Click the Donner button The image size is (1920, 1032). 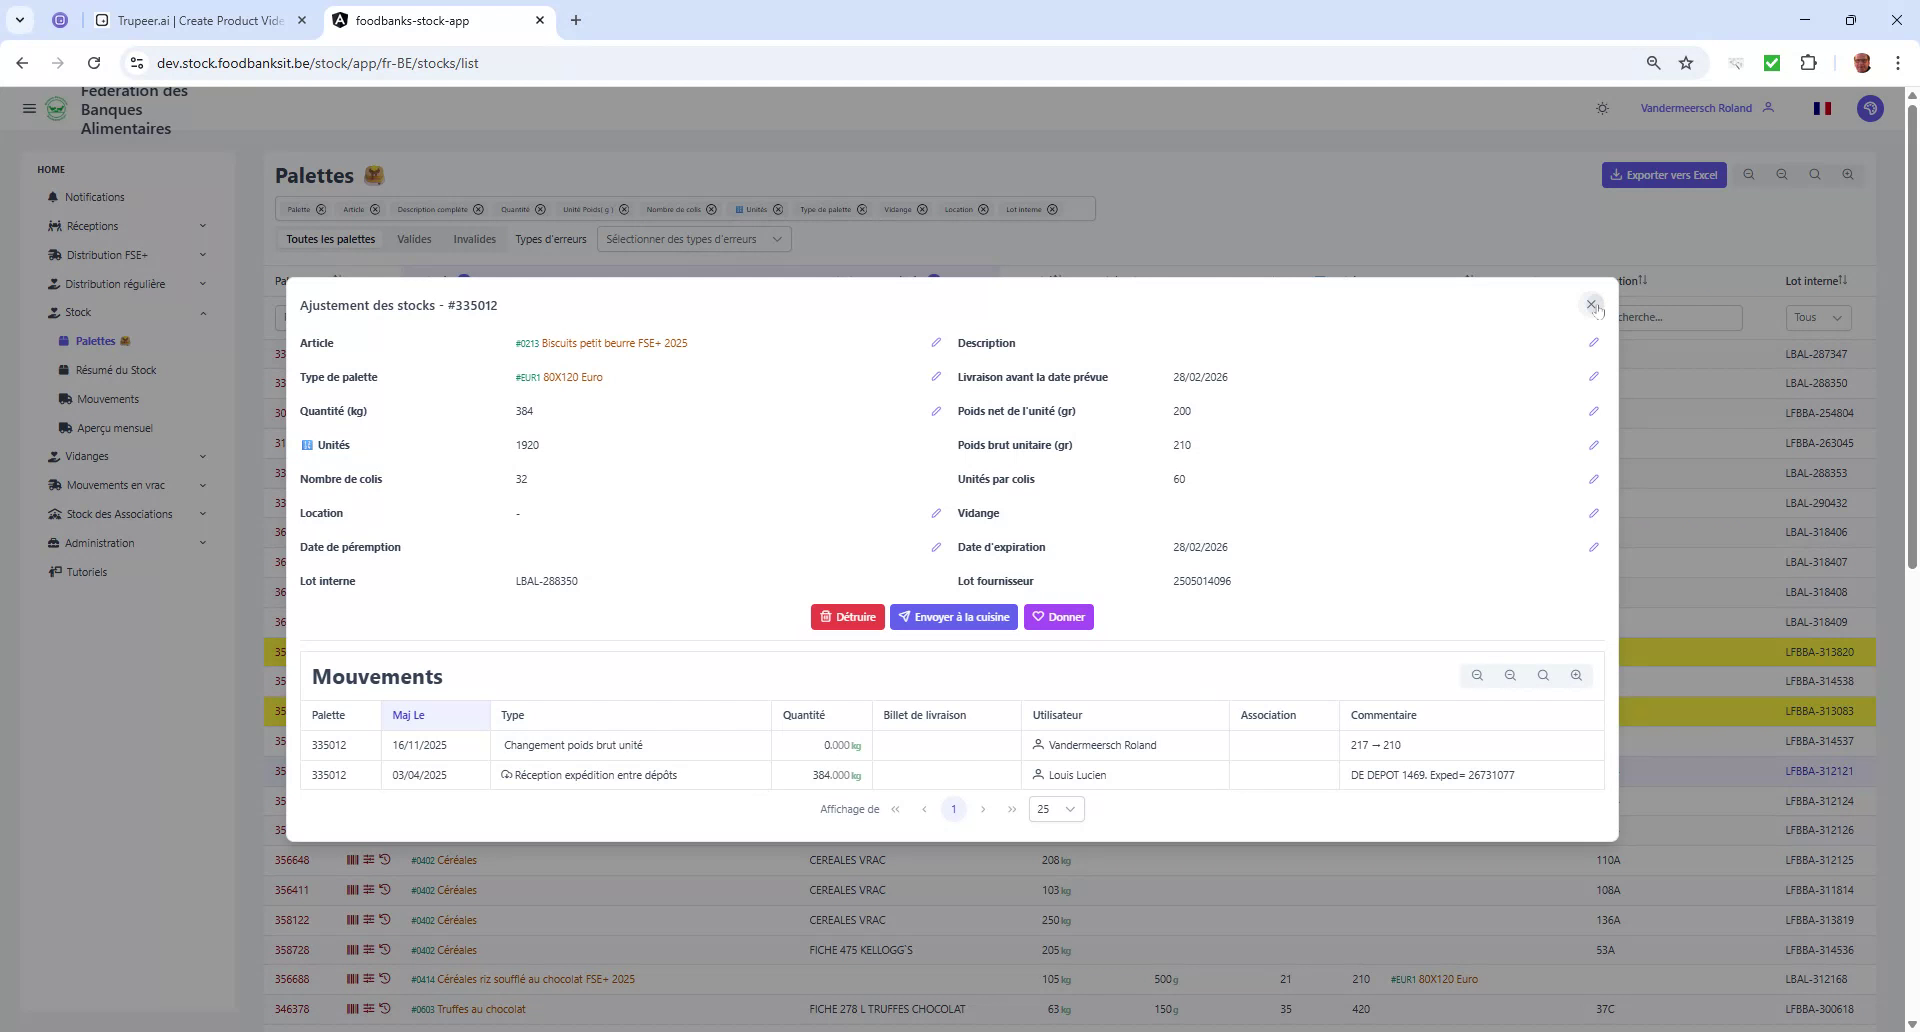tap(1059, 617)
